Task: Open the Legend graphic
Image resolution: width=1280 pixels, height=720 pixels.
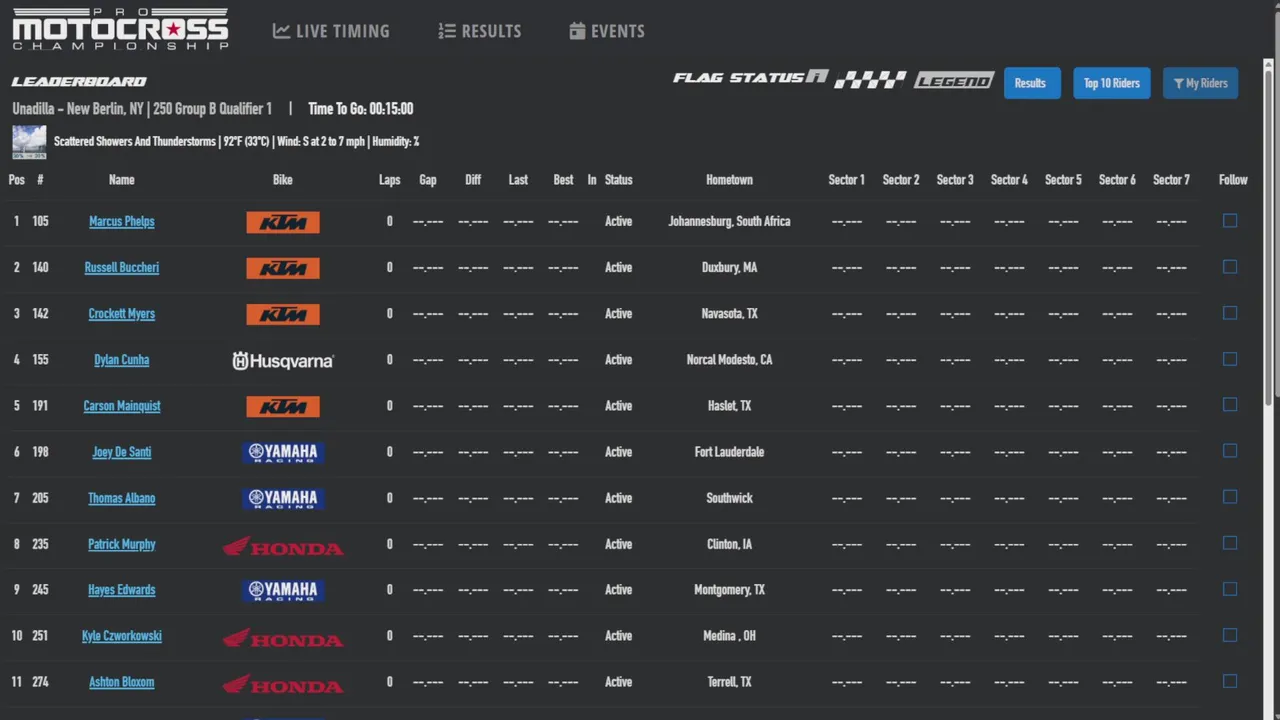Action: pyautogui.click(x=954, y=81)
